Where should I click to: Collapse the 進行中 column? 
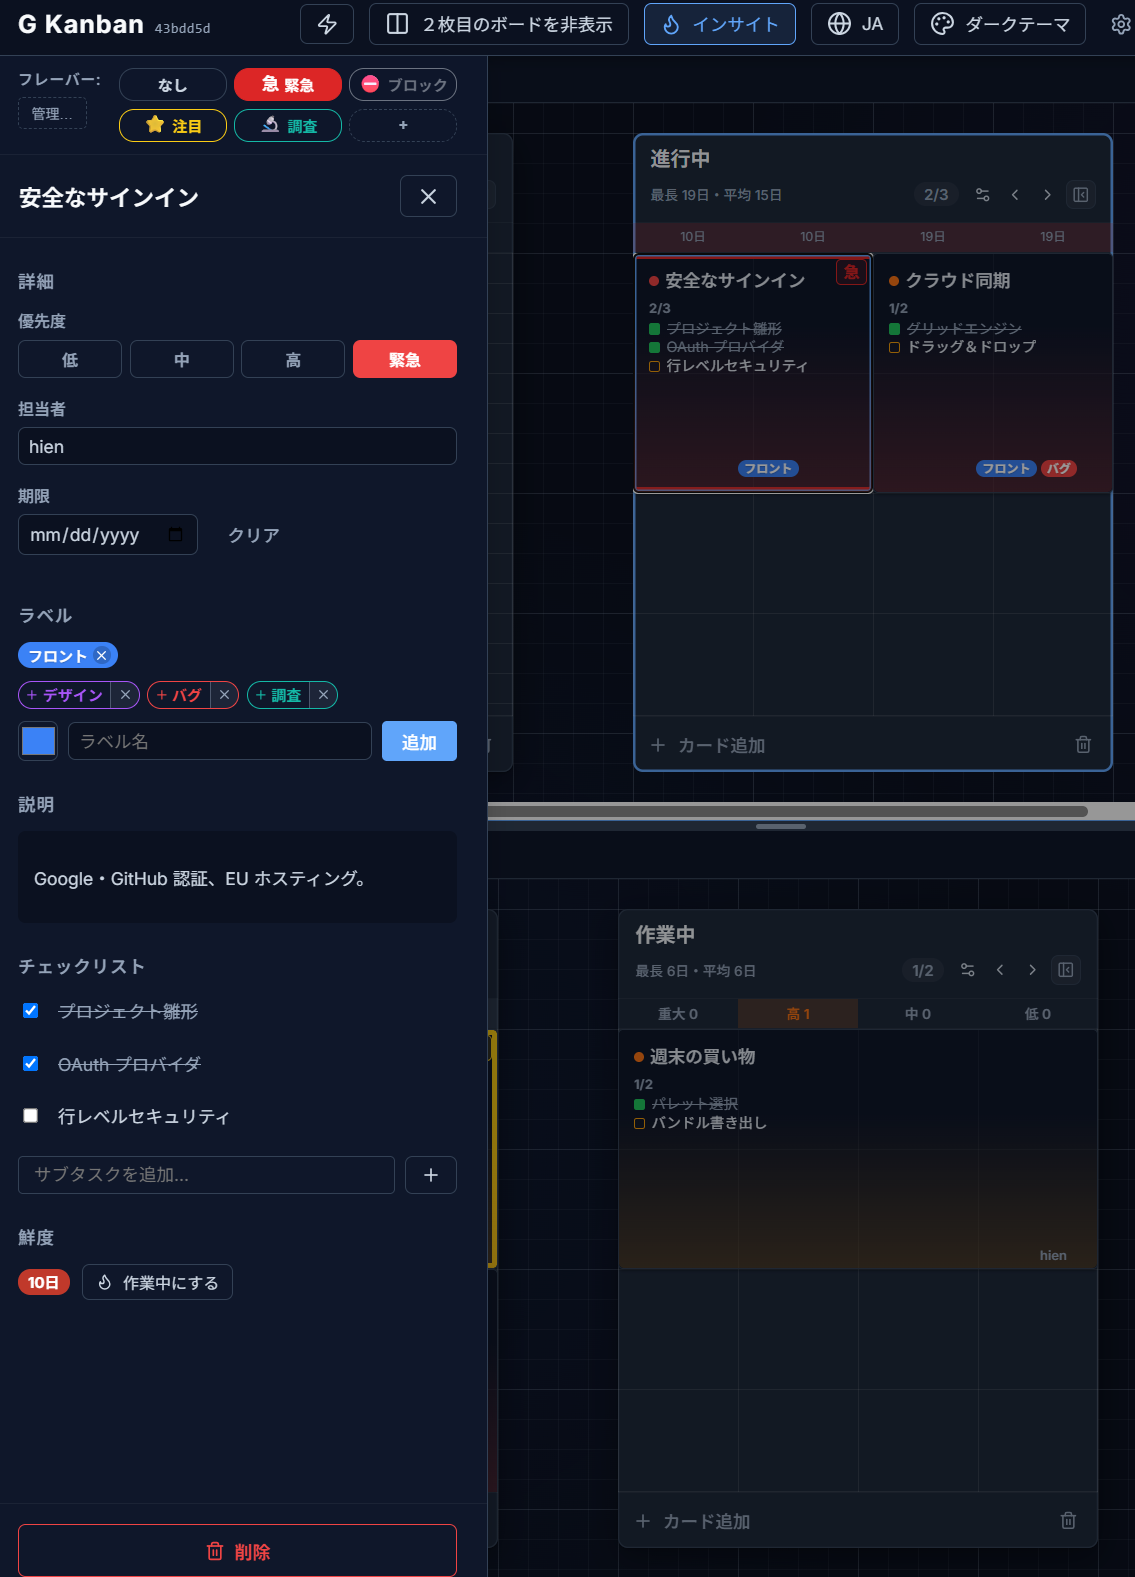coord(1081,195)
